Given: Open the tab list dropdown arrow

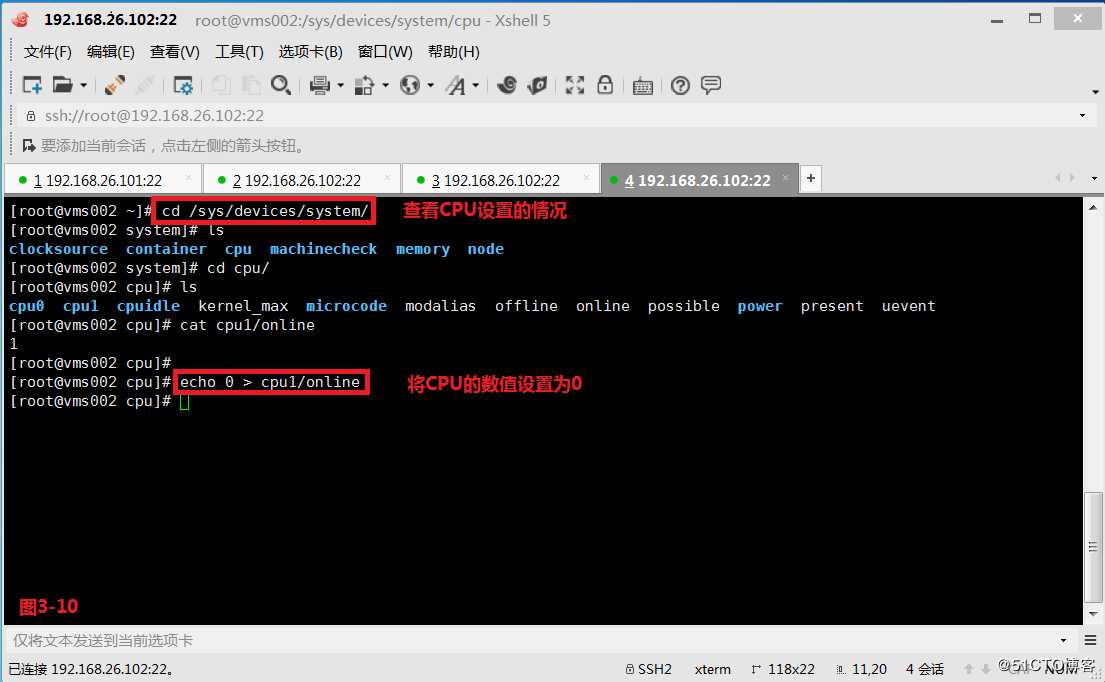Looking at the screenshot, I should [x=1094, y=179].
